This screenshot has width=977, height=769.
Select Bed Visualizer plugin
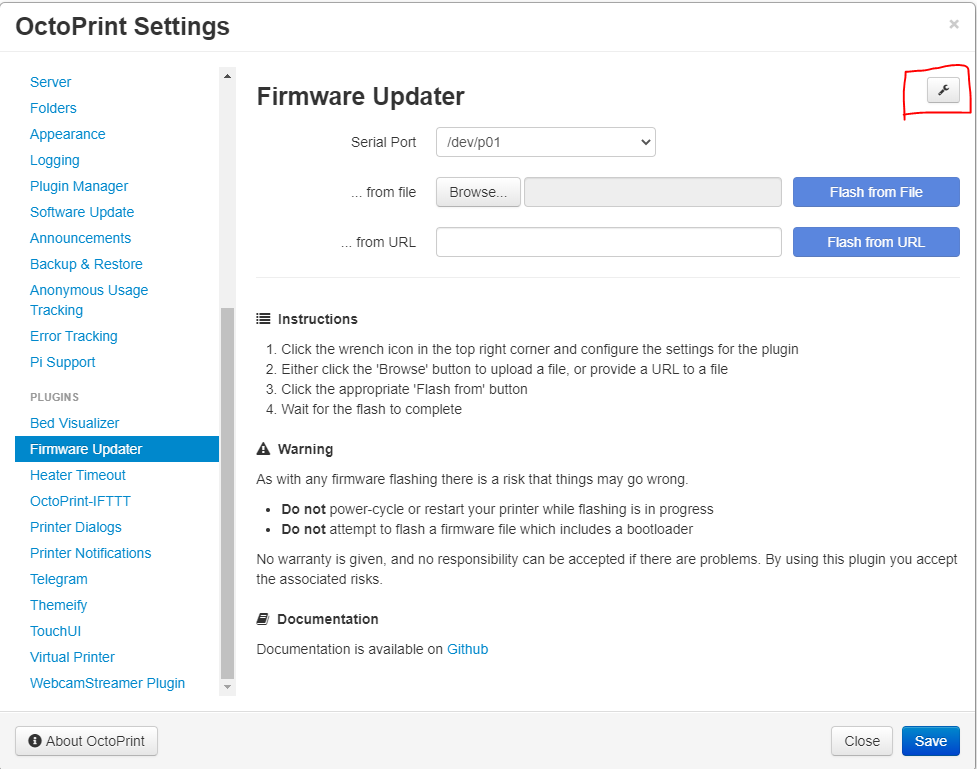point(74,423)
